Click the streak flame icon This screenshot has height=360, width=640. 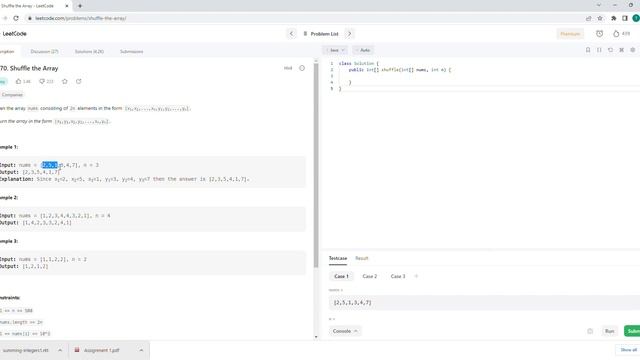click(x=616, y=34)
